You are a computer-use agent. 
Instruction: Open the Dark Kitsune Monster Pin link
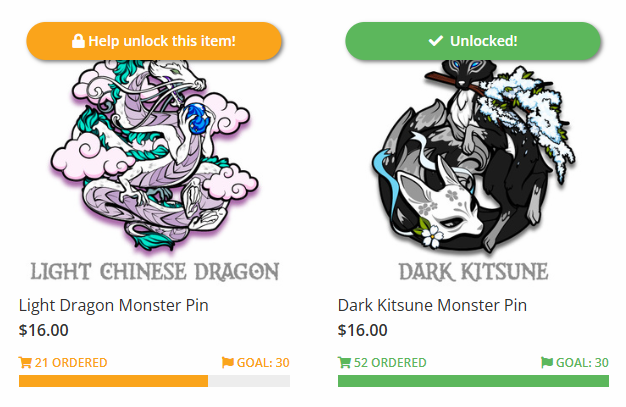pyautogui.click(x=432, y=305)
